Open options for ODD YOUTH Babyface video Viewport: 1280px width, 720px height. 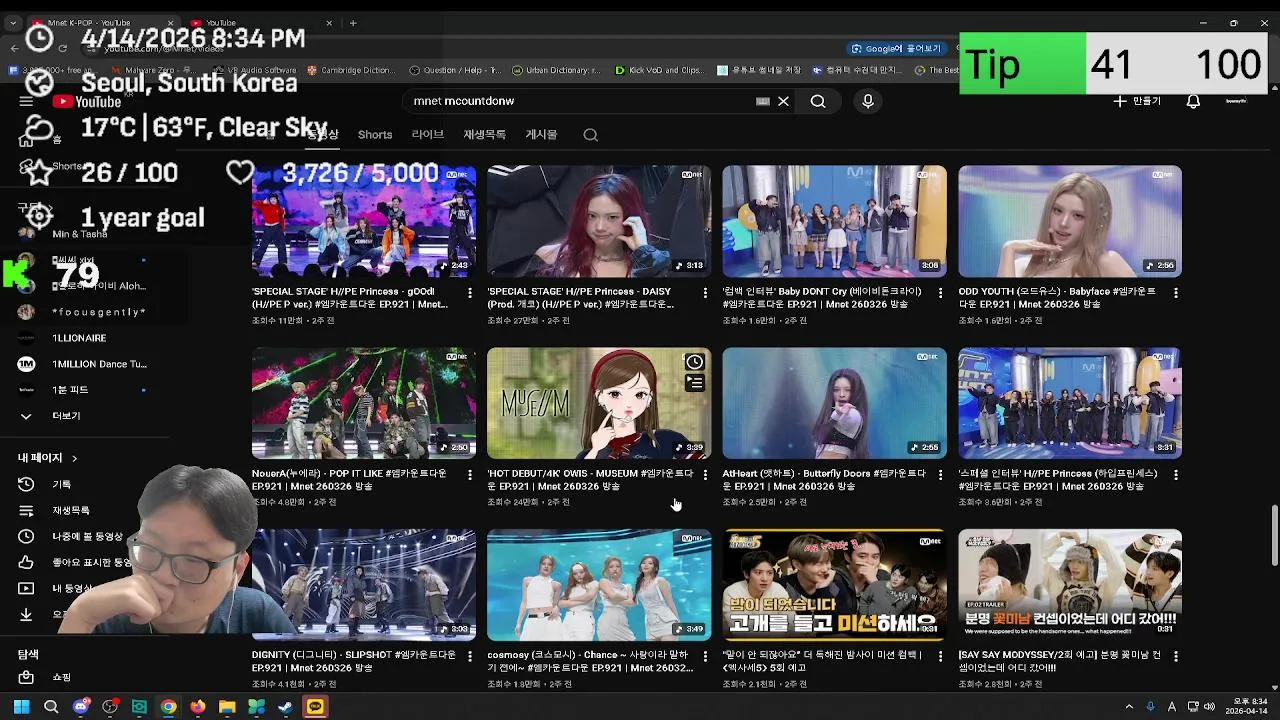[1176, 293]
